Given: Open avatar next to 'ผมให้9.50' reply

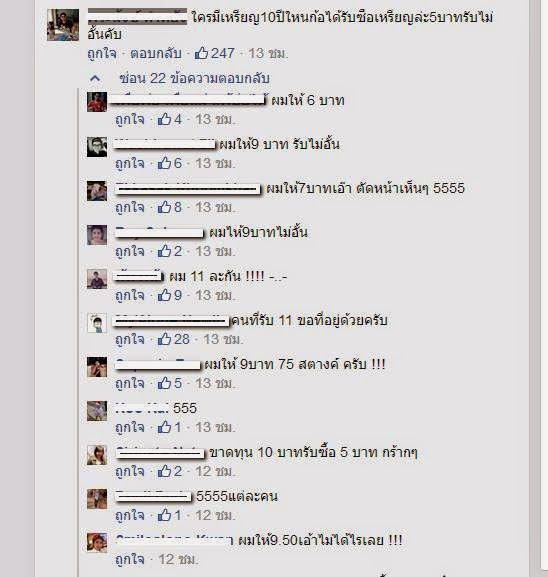Looking at the screenshot, I should coord(97,542).
